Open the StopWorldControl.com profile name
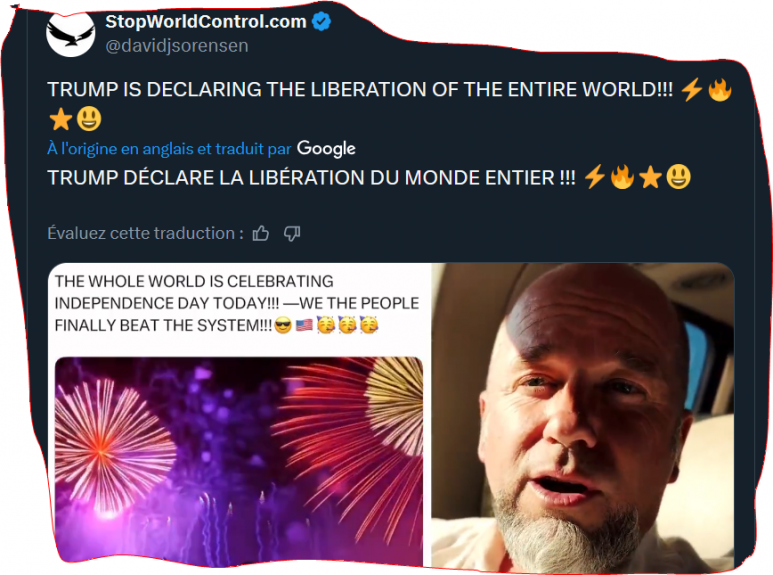This screenshot has height=575, width=773. pyautogui.click(x=206, y=22)
